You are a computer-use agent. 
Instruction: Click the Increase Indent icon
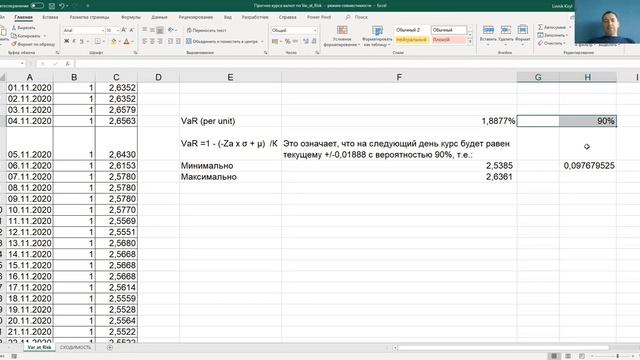pyautogui.click(x=178, y=41)
